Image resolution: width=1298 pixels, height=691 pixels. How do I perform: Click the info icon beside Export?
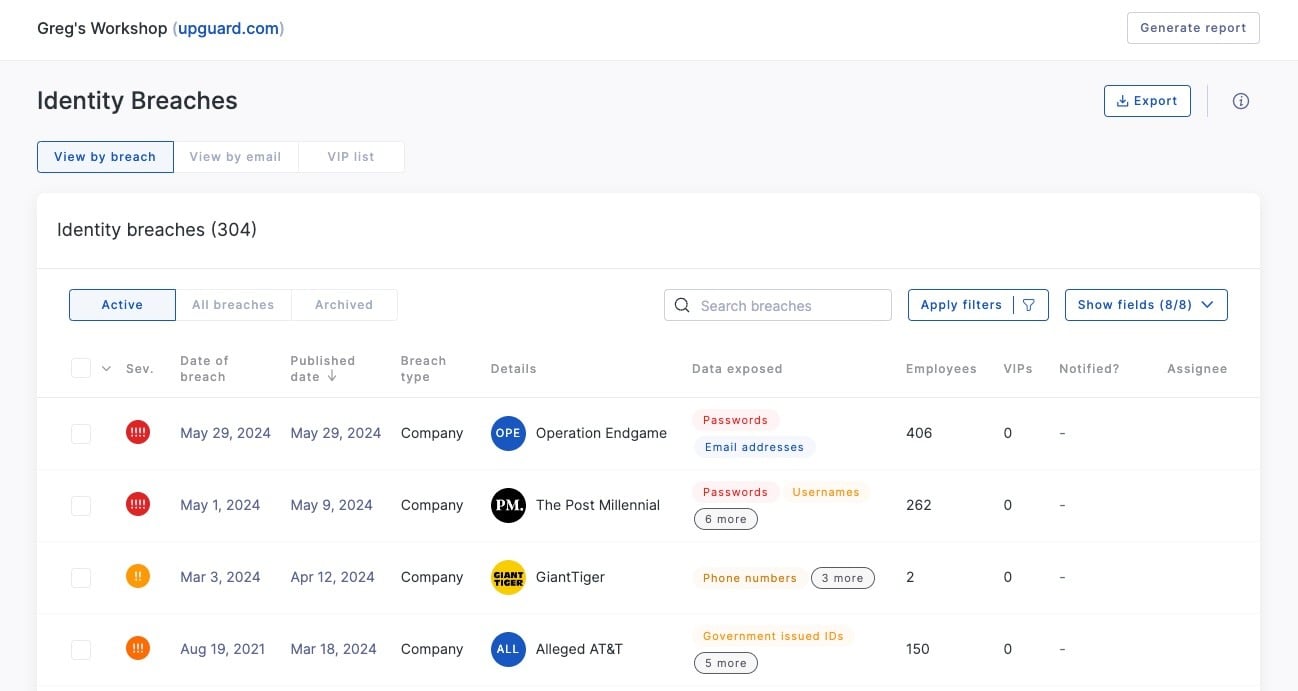1240,101
